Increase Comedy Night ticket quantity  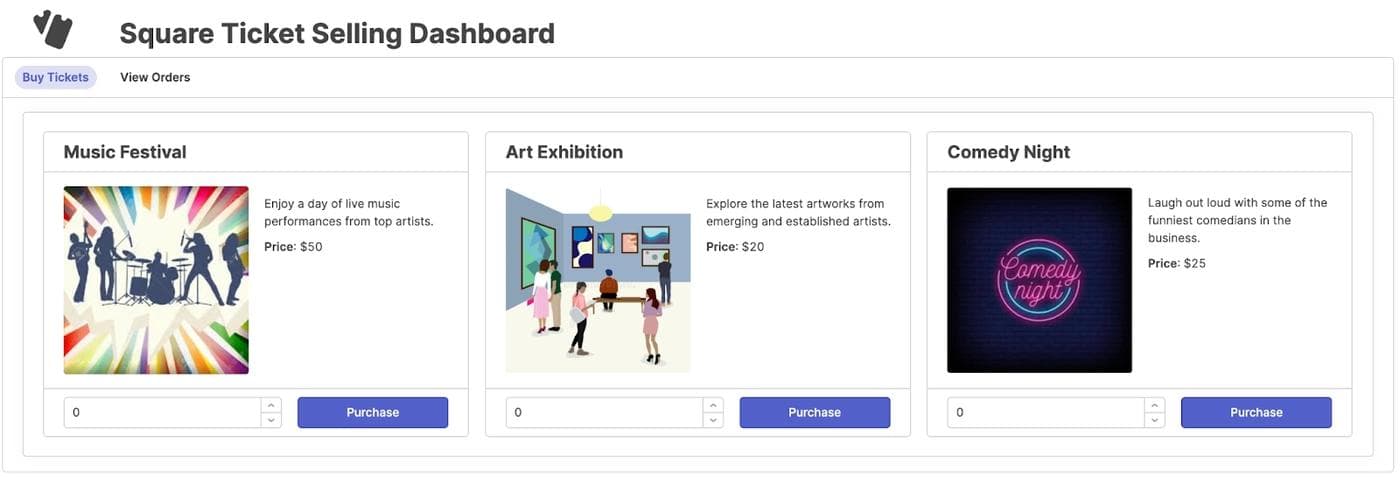tap(1155, 405)
